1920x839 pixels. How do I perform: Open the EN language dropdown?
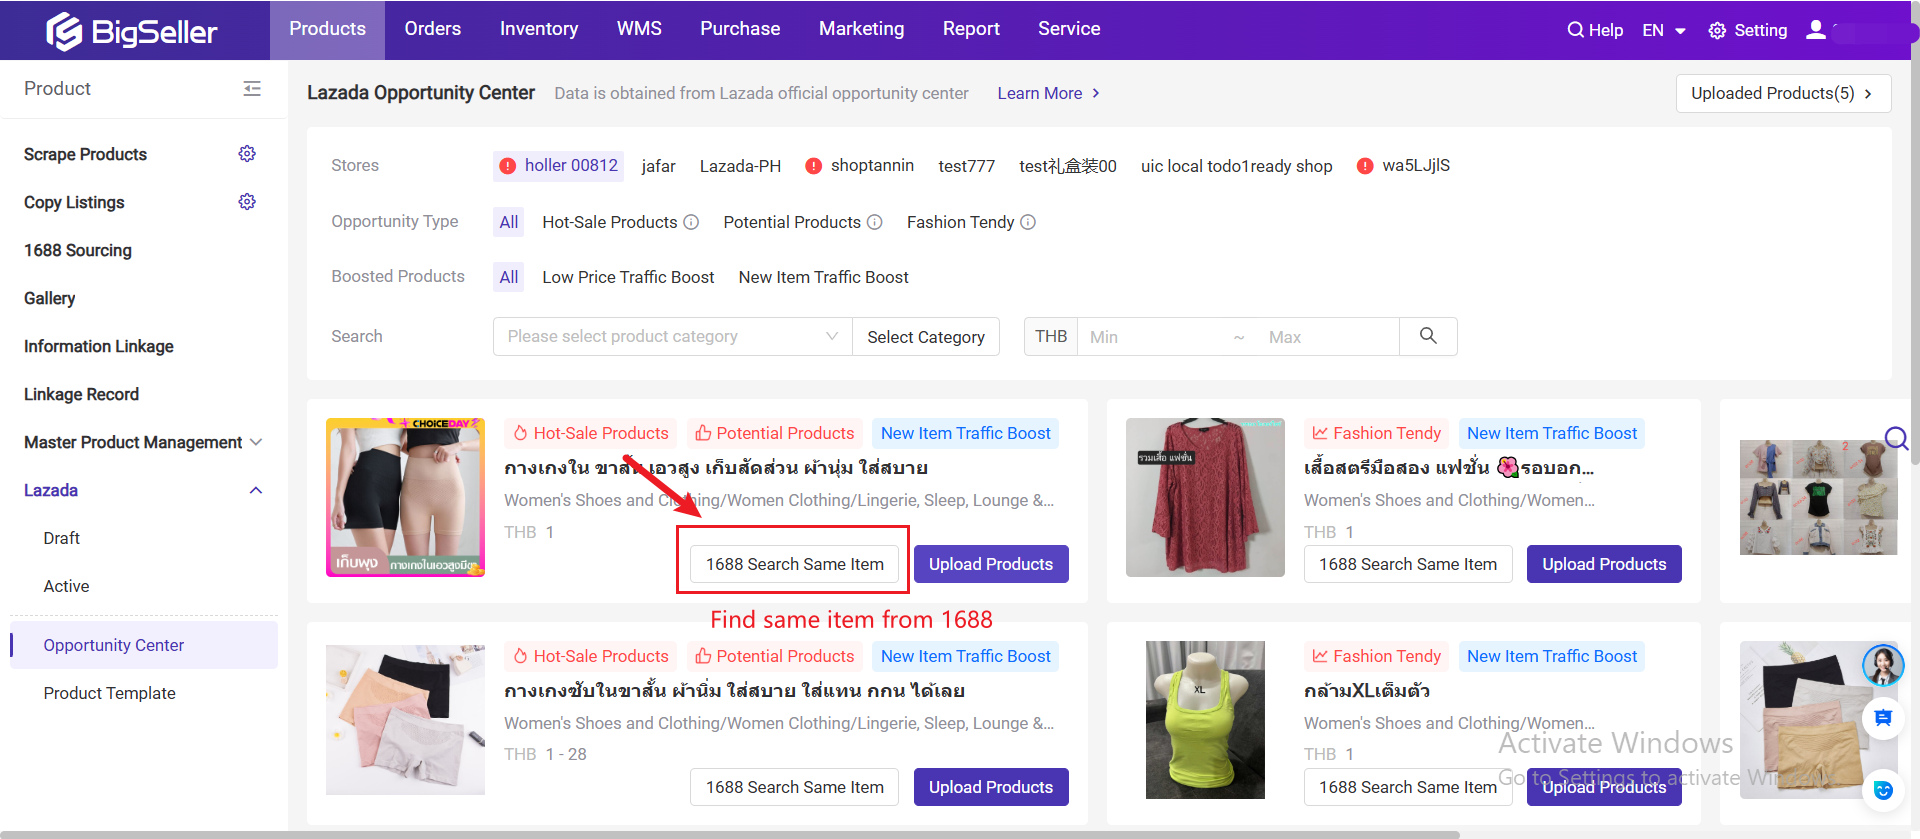(x=1664, y=30)
